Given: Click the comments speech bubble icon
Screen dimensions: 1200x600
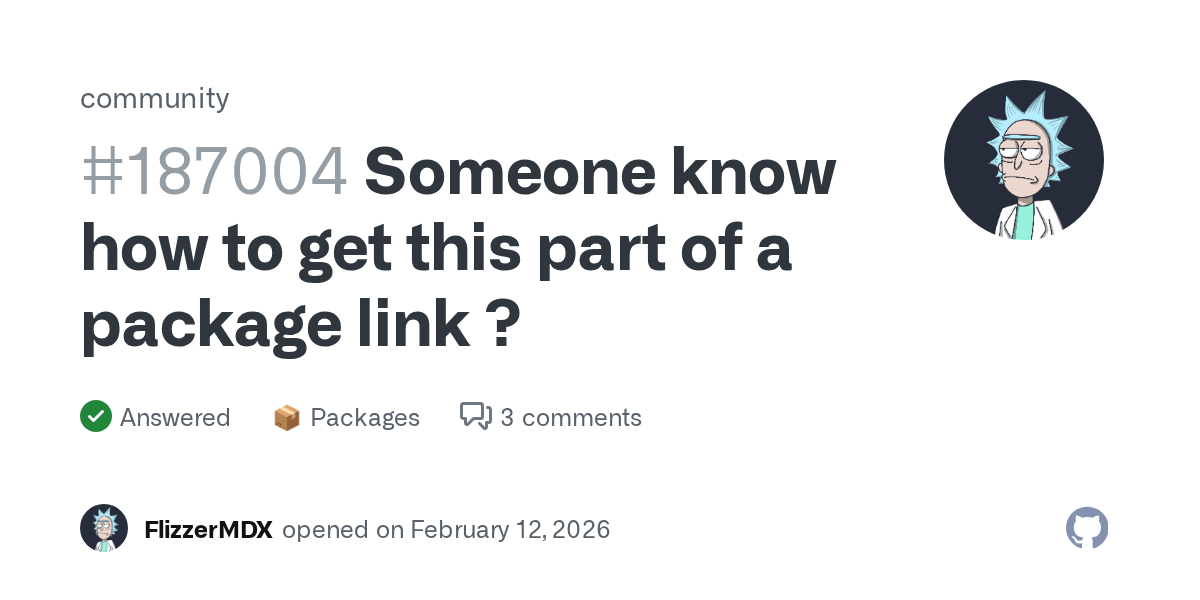Looking at the screenshot, I should tap(476, 416).
